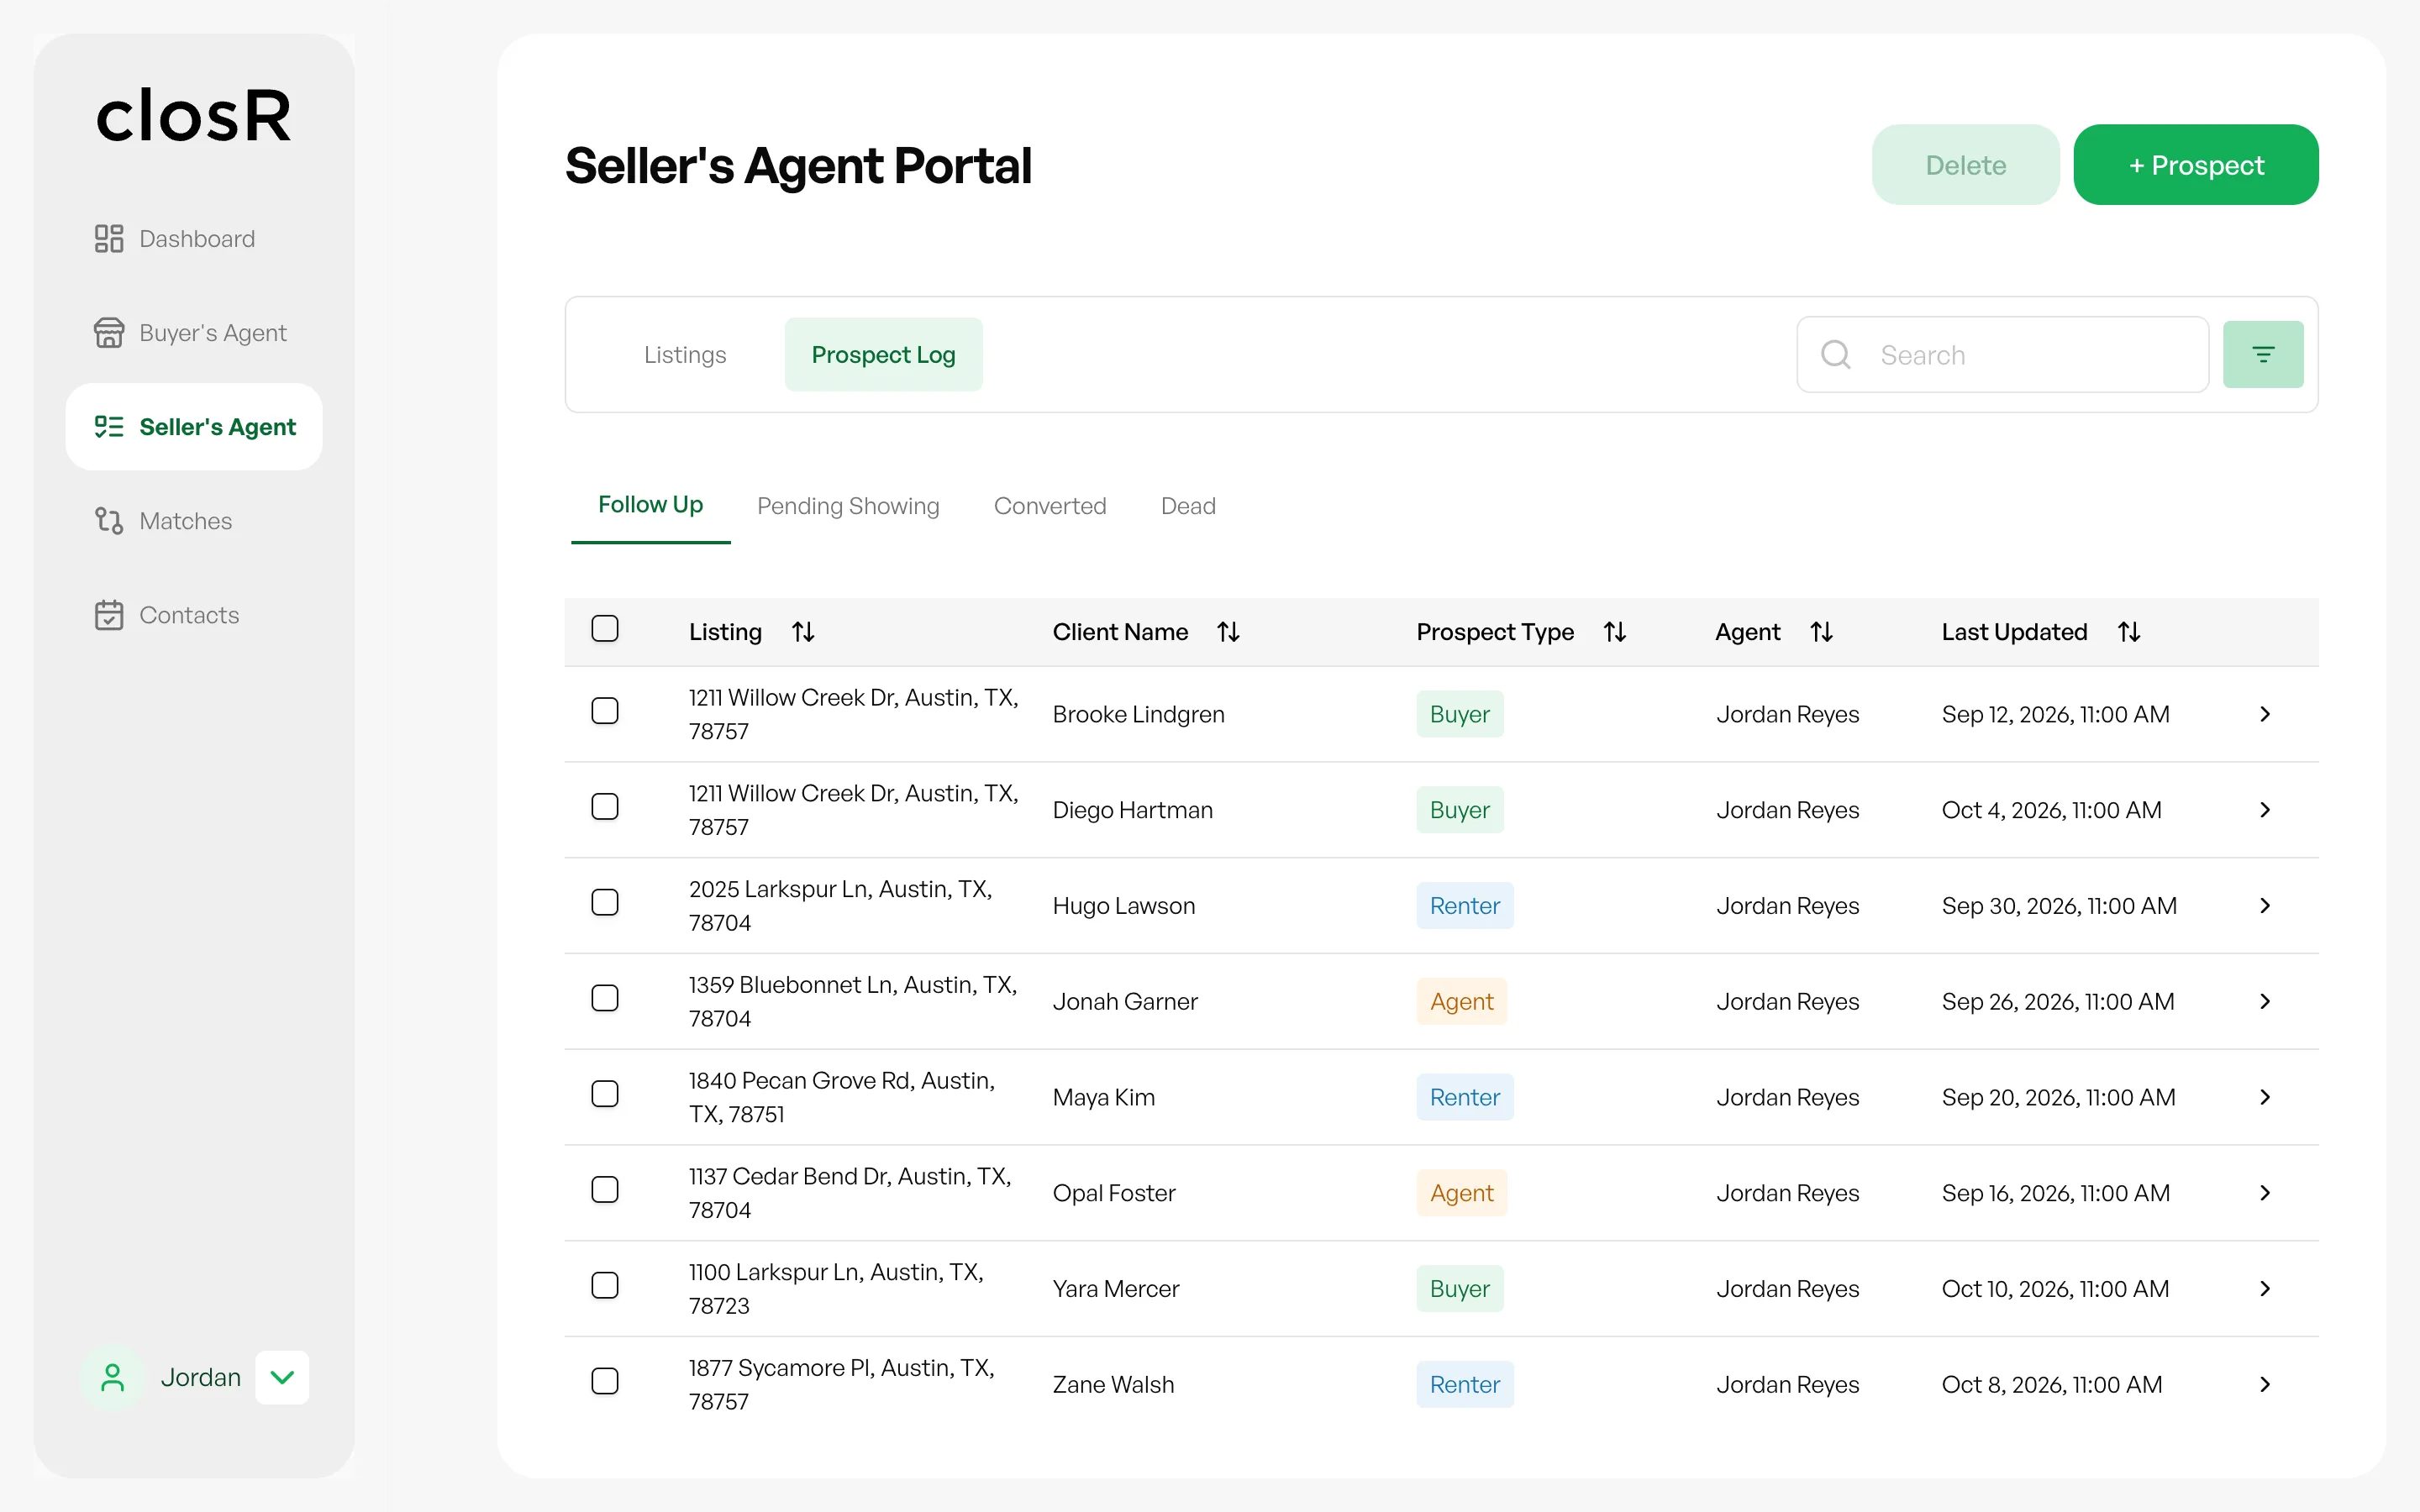Switch to the Converted sub-tab

click(x=1050, y=506)
